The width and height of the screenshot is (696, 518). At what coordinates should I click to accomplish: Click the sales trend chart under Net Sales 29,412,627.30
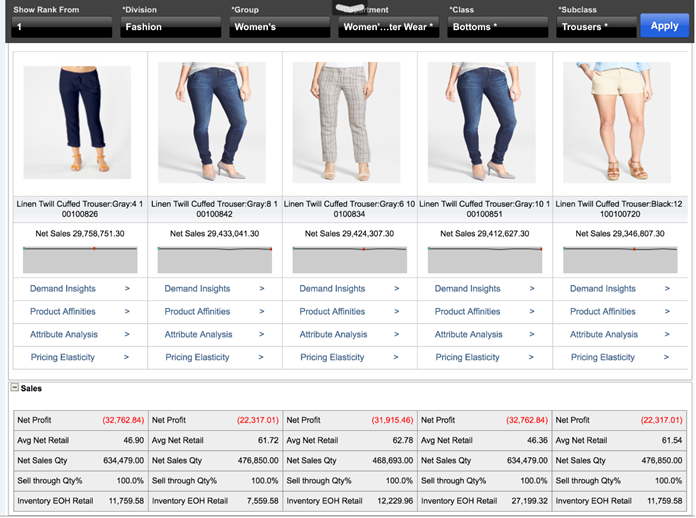485,260
